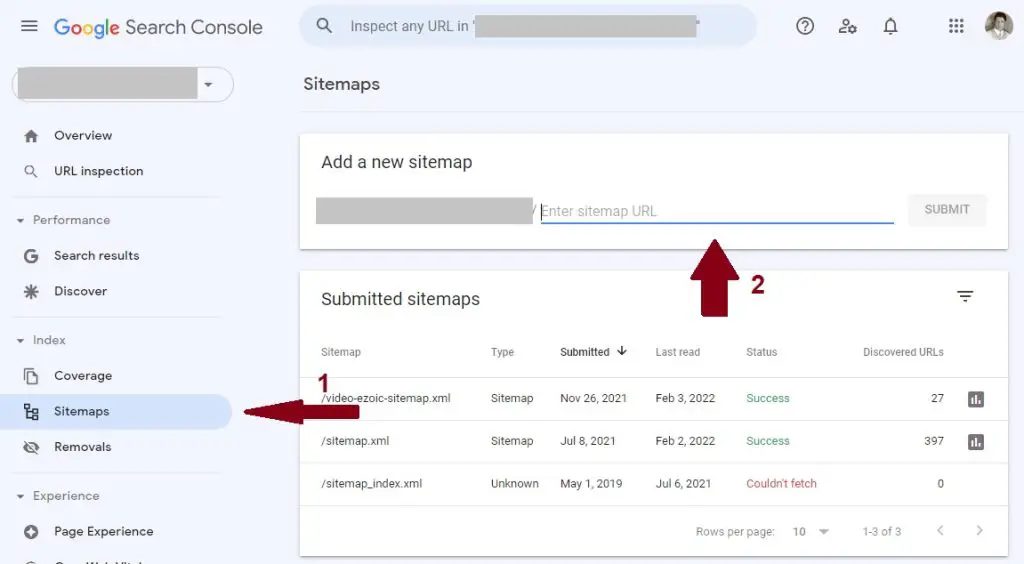Select Sitemaps in the sidebar
The height and width of the screenshot is (564, 1024).
[x=116, y=411]
